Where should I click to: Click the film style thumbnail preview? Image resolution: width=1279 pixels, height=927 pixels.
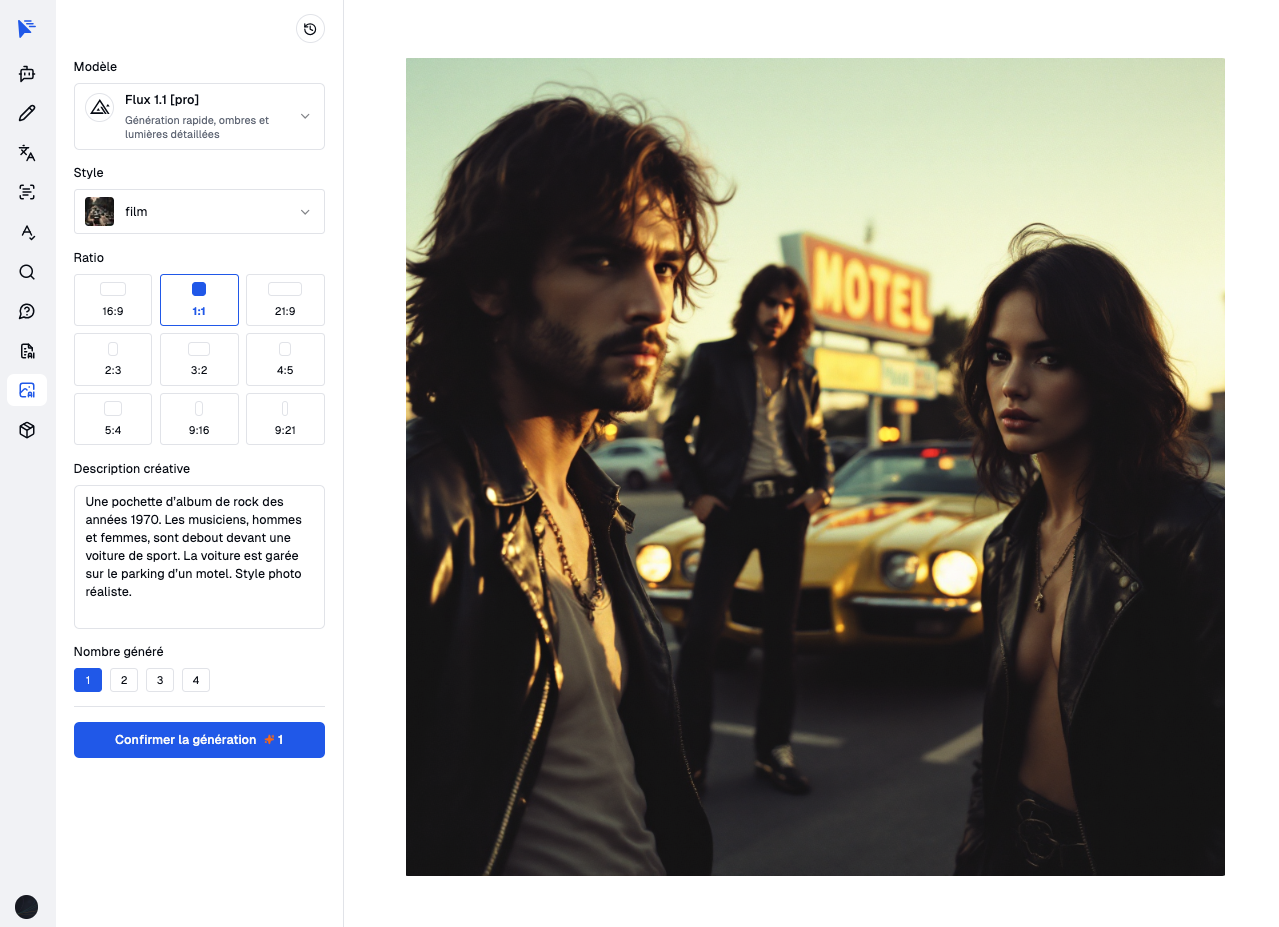click(99, 212)
